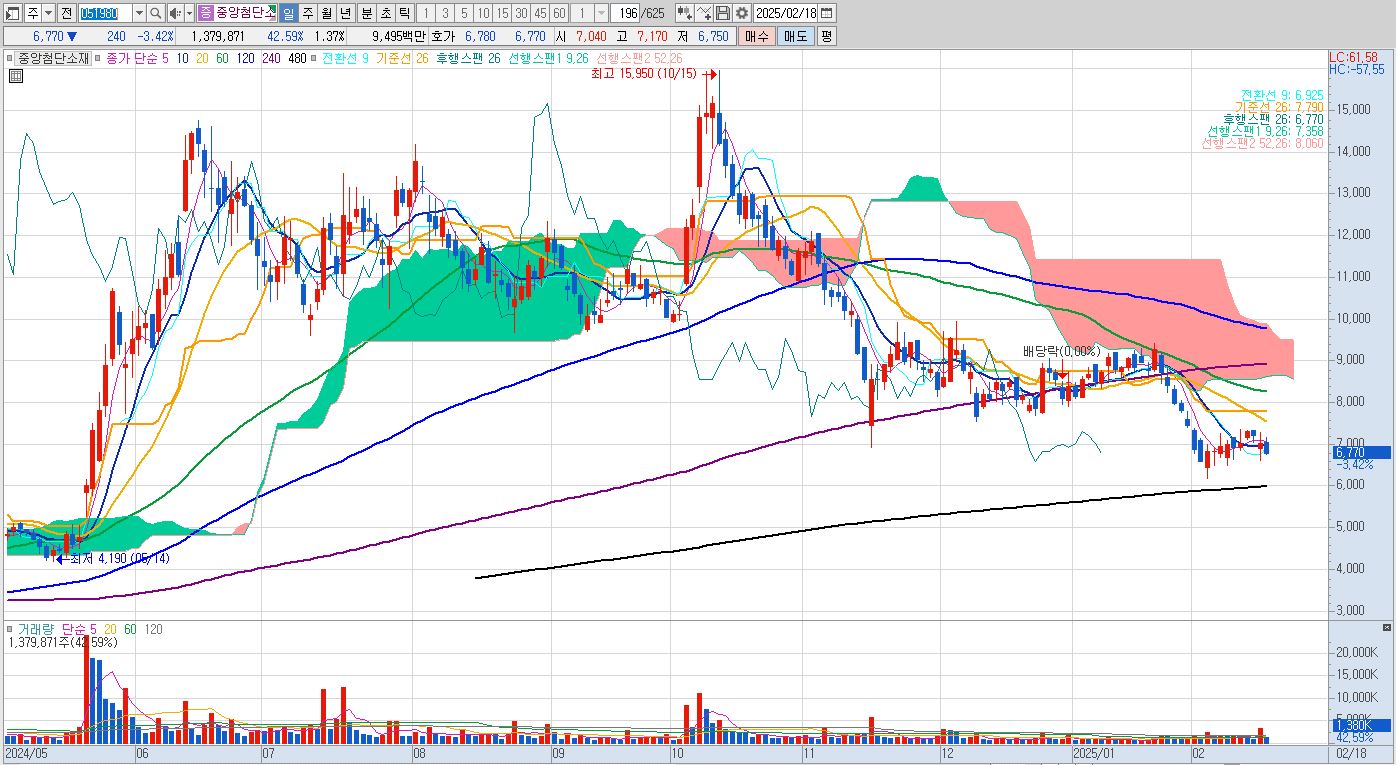
Task: Click the indicator add icon beside 625
Action: click(685, 13)
